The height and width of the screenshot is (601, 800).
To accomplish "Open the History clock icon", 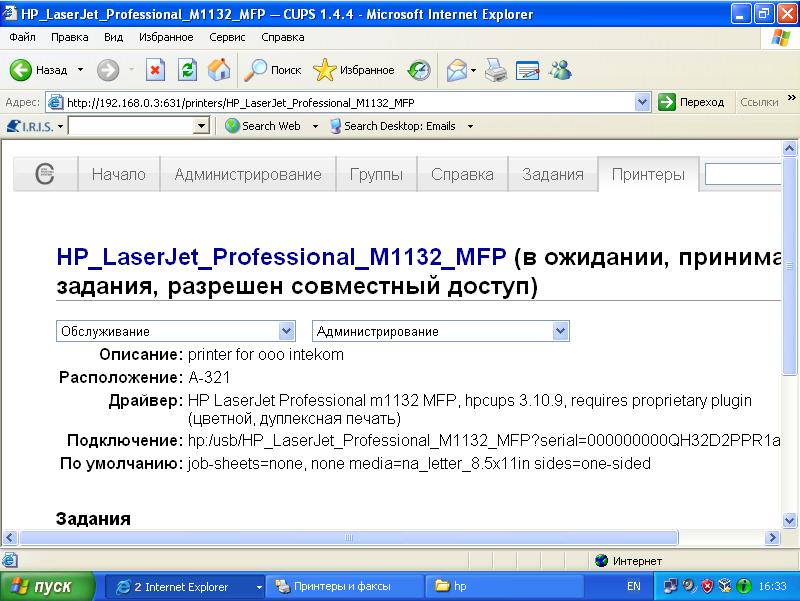I will 419,70.
